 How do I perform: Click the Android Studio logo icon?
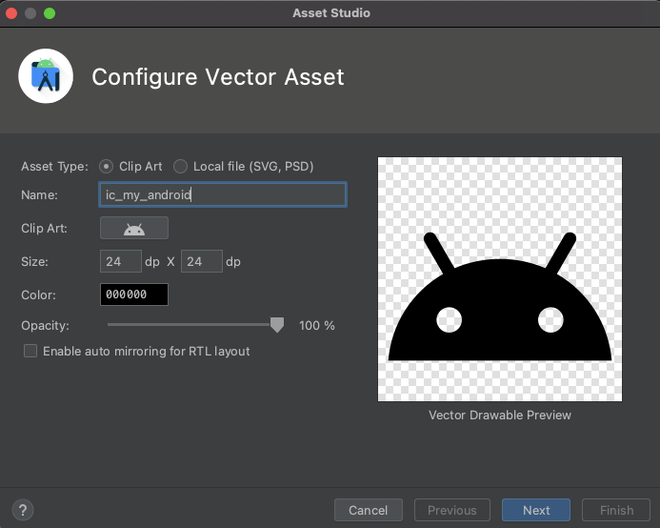point(46,76)
